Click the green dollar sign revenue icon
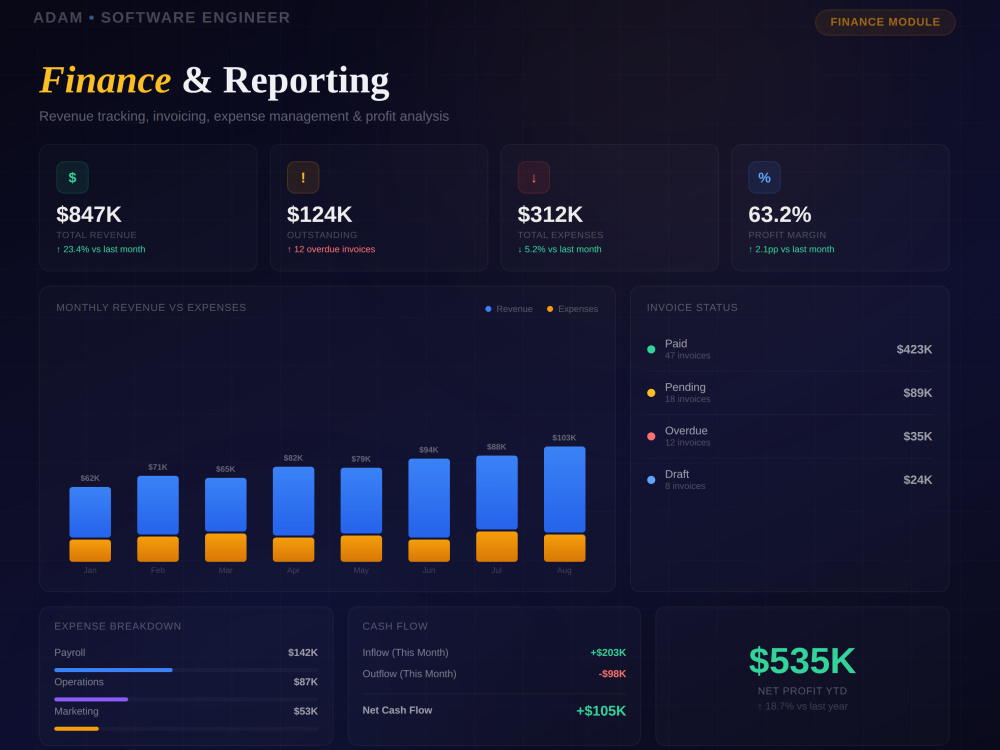The width and height of the screenshot is (1000, 750). pos(72,177)
